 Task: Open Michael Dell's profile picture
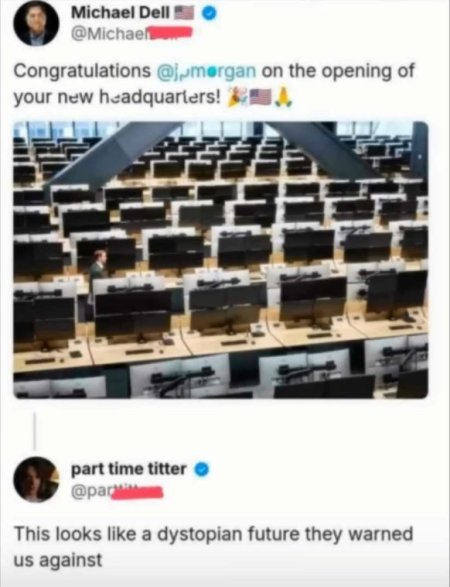(x=36, y=23)
